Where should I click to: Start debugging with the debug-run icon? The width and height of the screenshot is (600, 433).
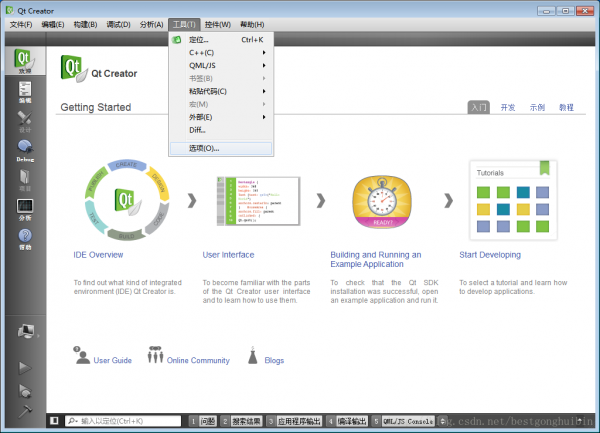[25, 391]
